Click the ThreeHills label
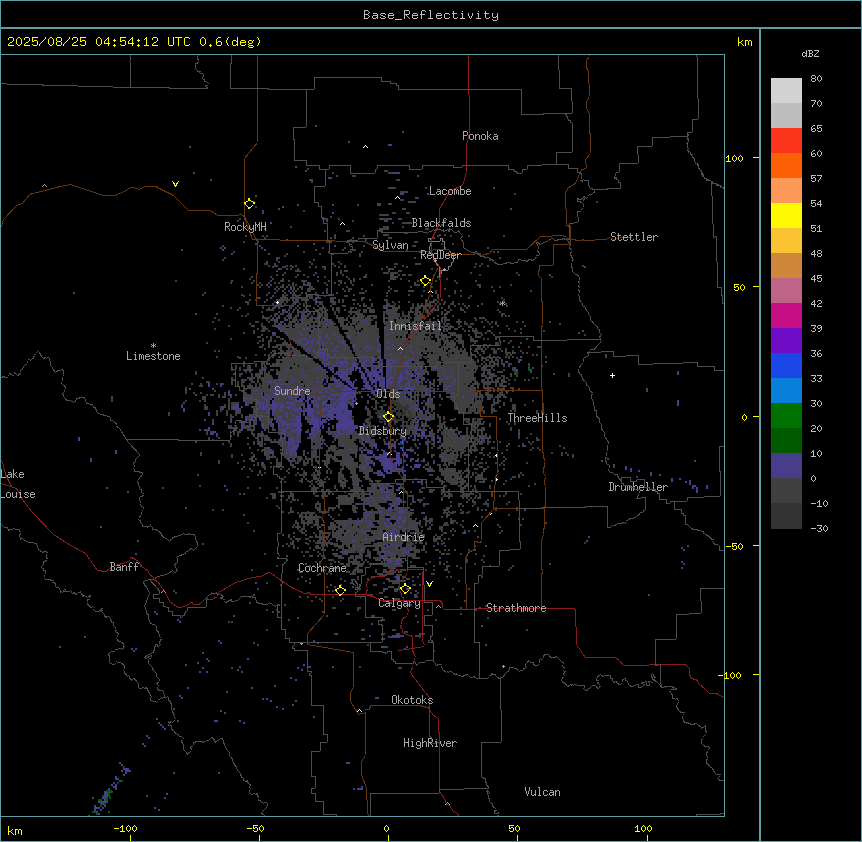Screen dimensions: 862x842 [537, 418]
